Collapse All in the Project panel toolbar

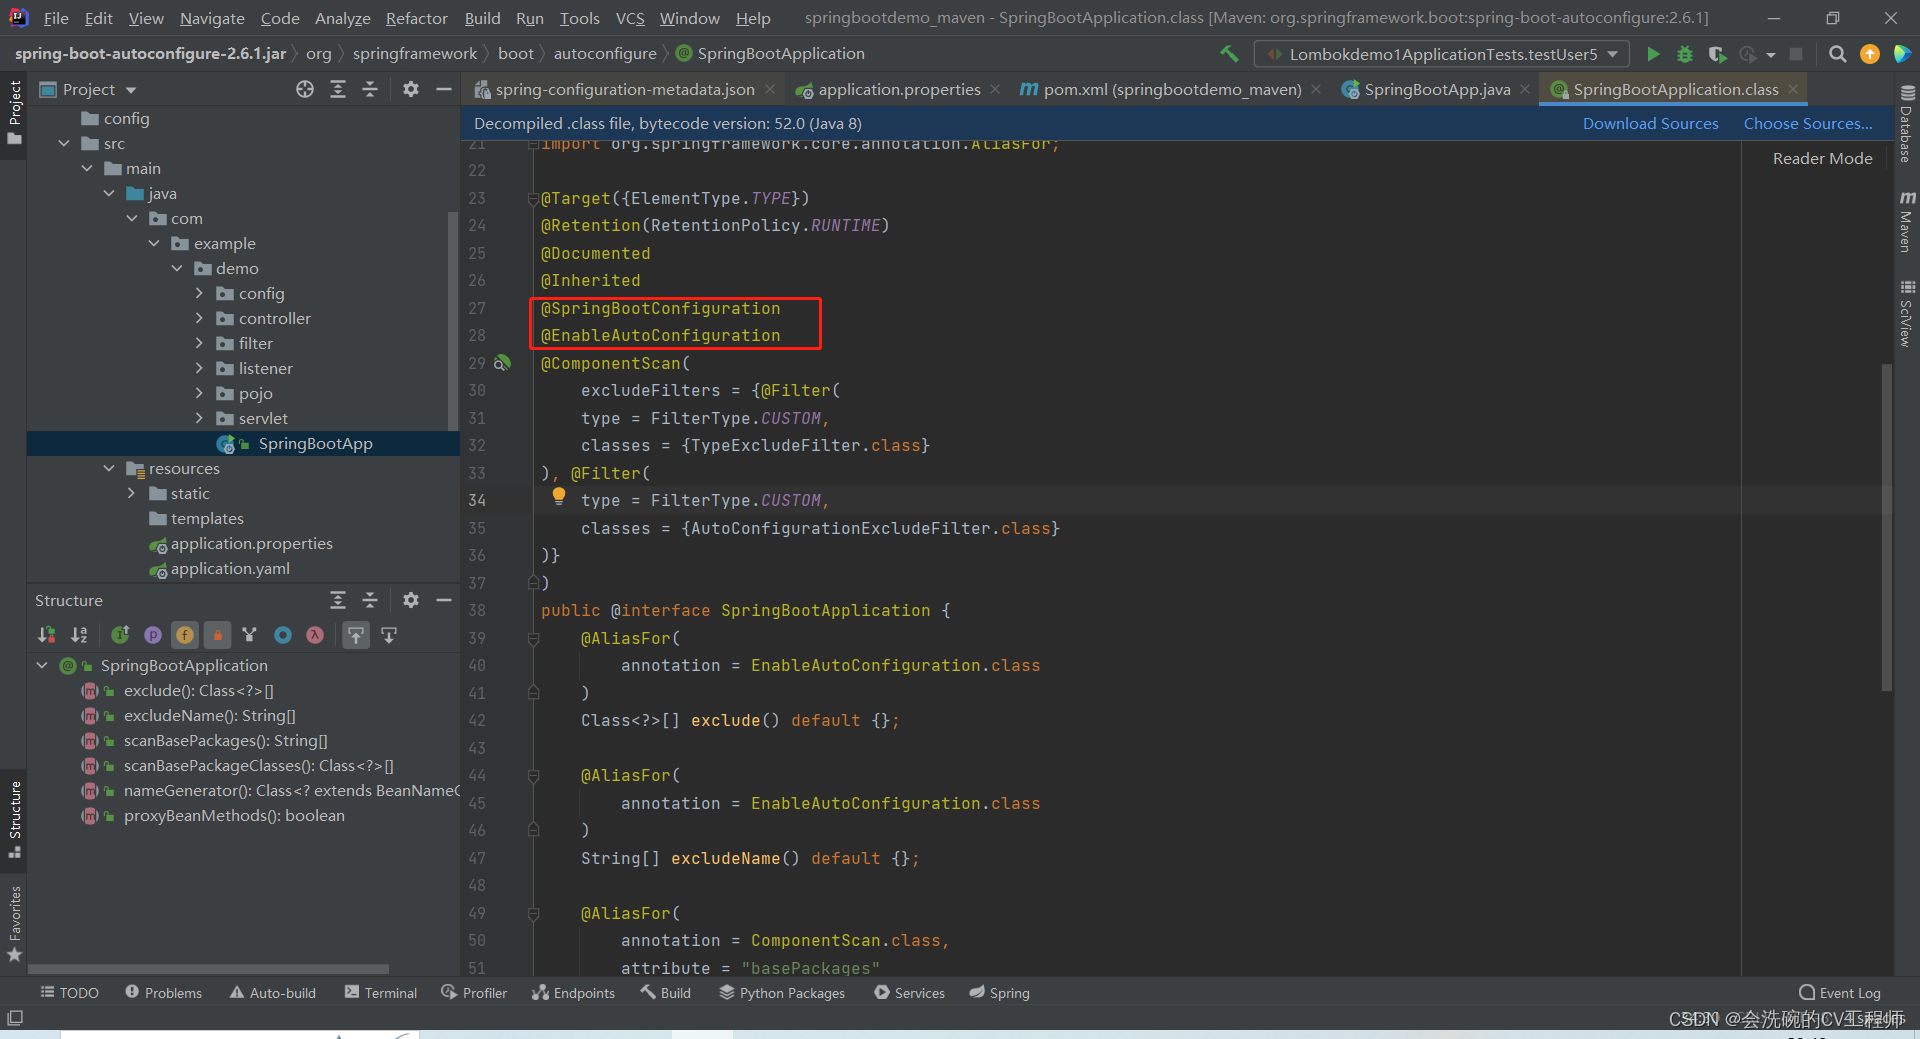coord(370,89)
